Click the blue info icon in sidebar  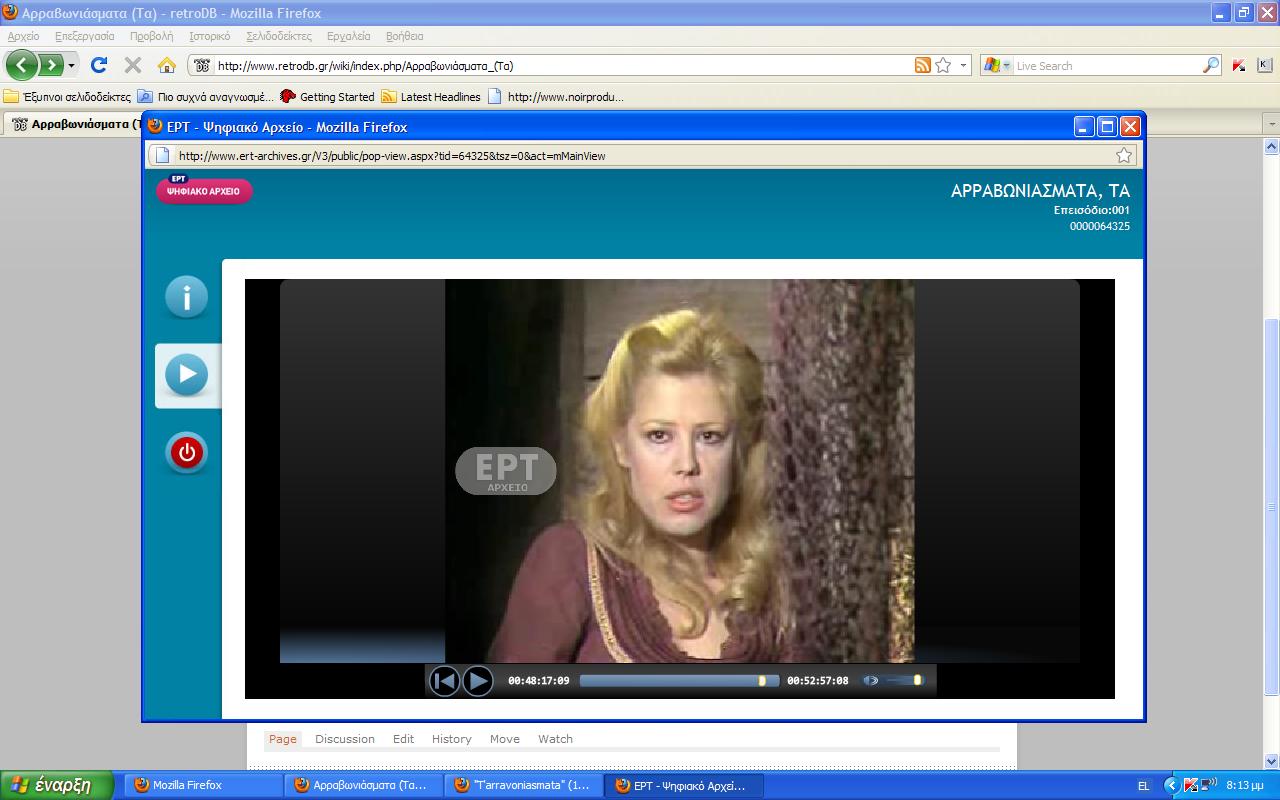pos(186,297)
